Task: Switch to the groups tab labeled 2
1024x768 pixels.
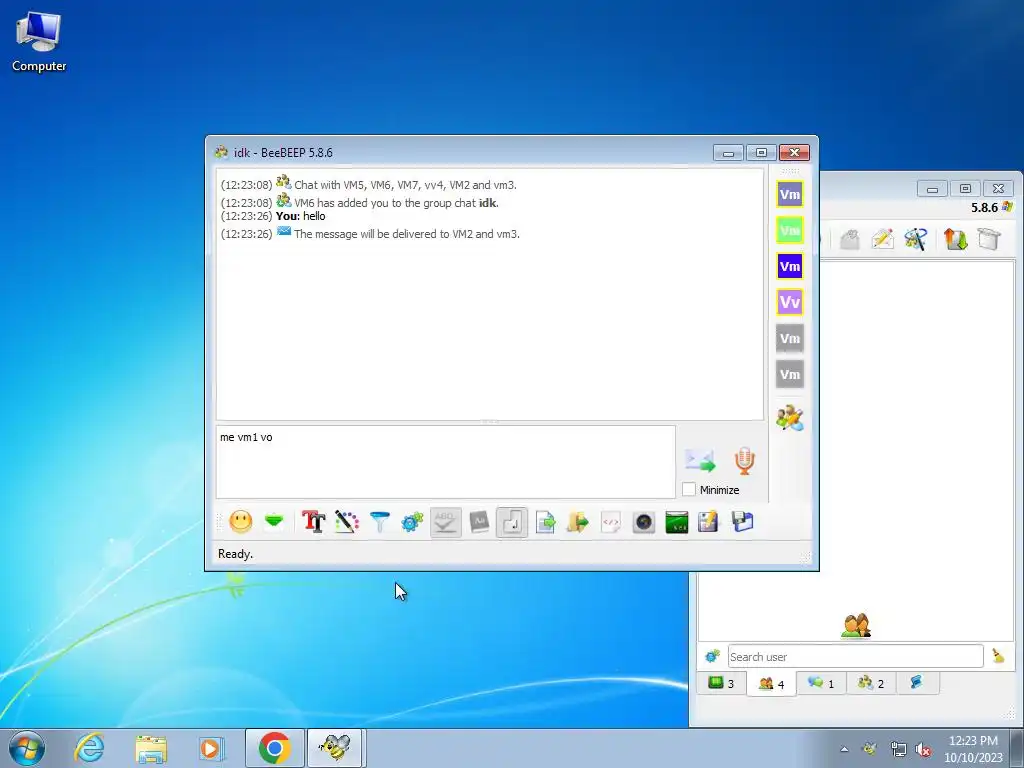Action: coord(871,683)
